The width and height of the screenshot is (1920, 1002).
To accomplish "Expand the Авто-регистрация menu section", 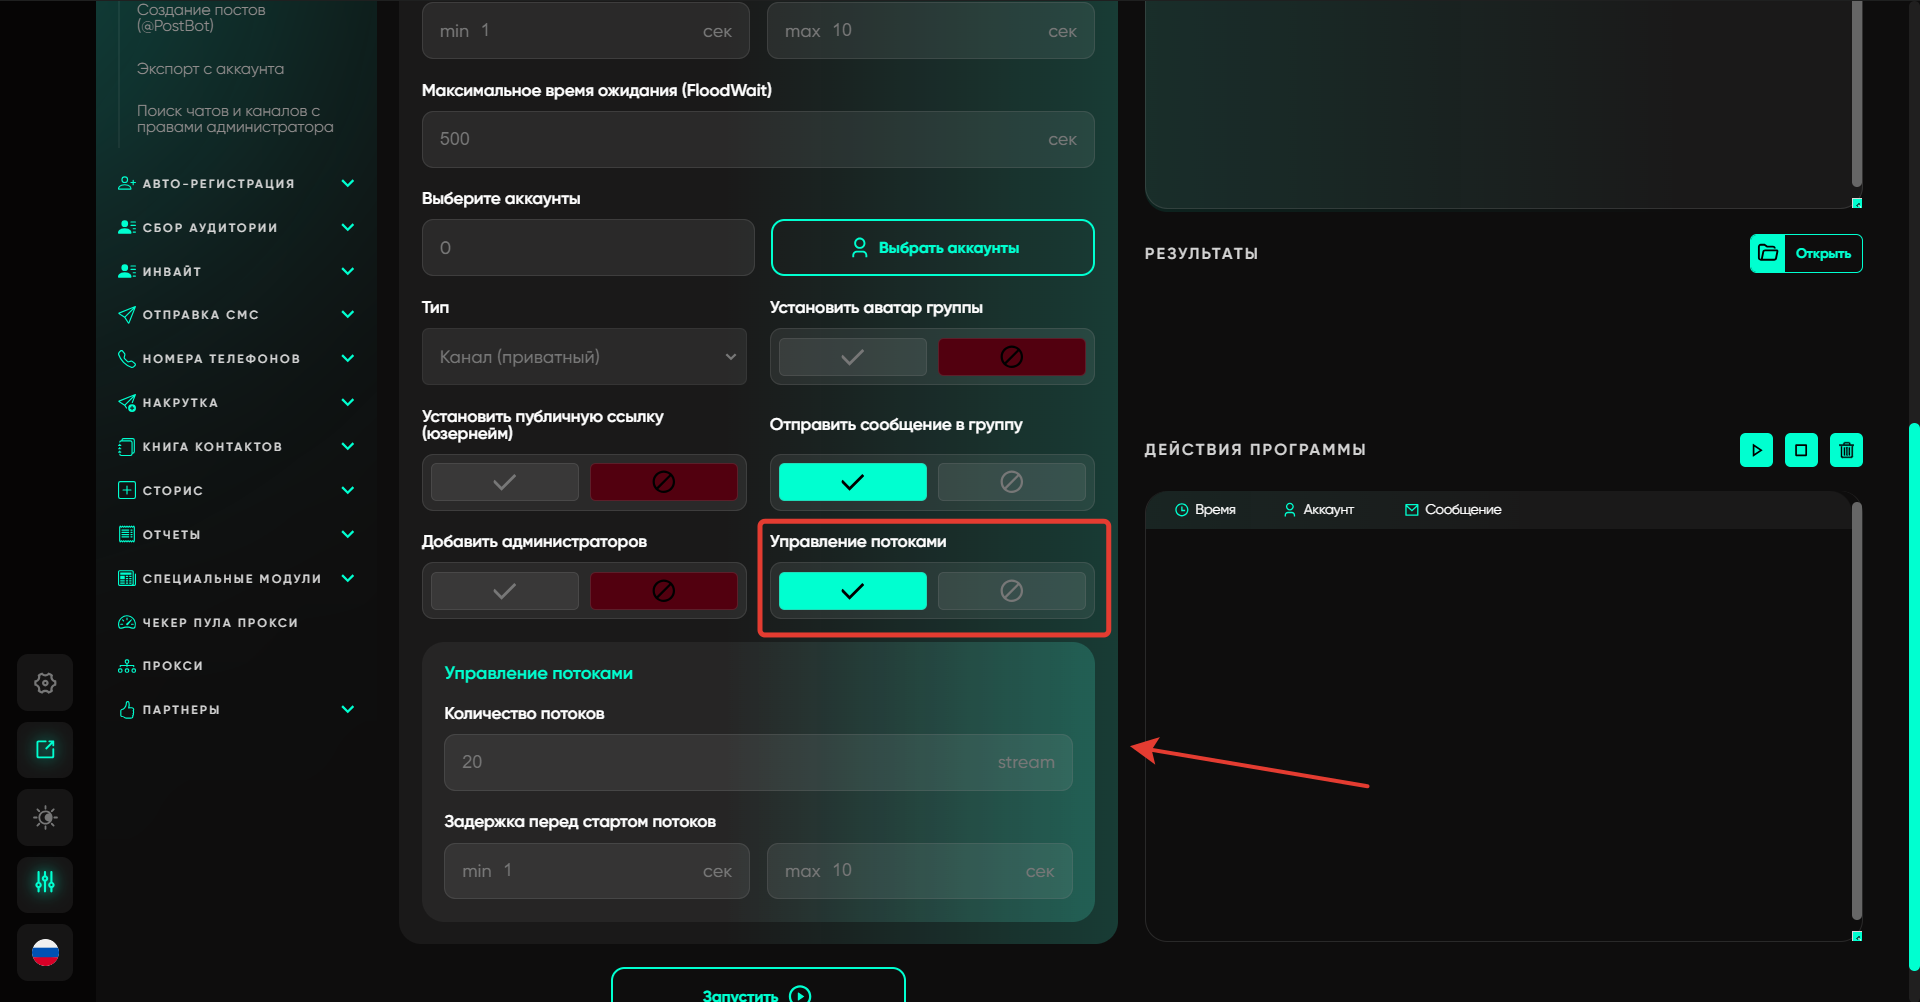I will (x=235, y=184).
